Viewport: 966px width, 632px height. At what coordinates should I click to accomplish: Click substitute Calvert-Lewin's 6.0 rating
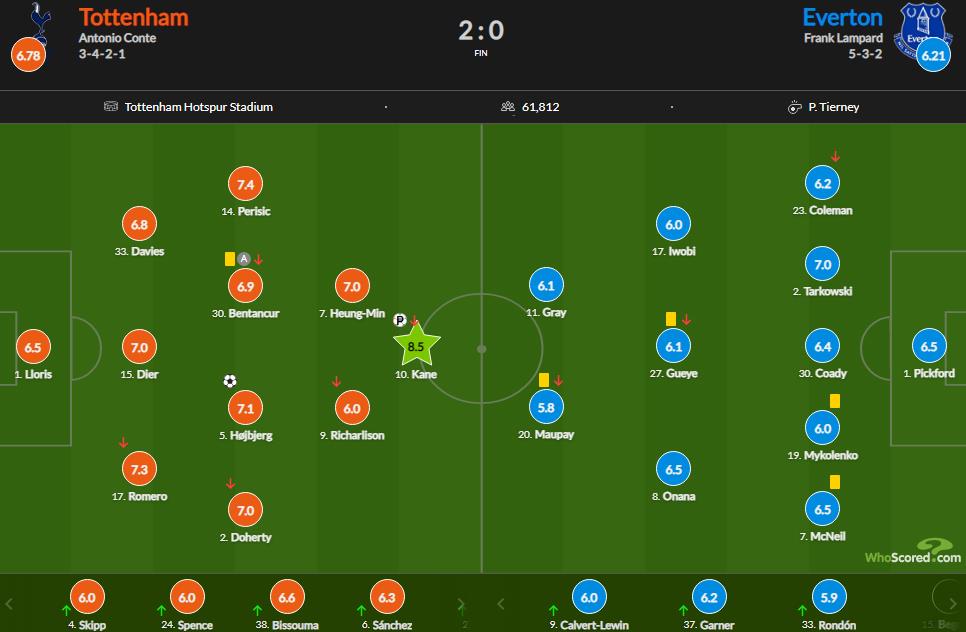coord(588,598)
